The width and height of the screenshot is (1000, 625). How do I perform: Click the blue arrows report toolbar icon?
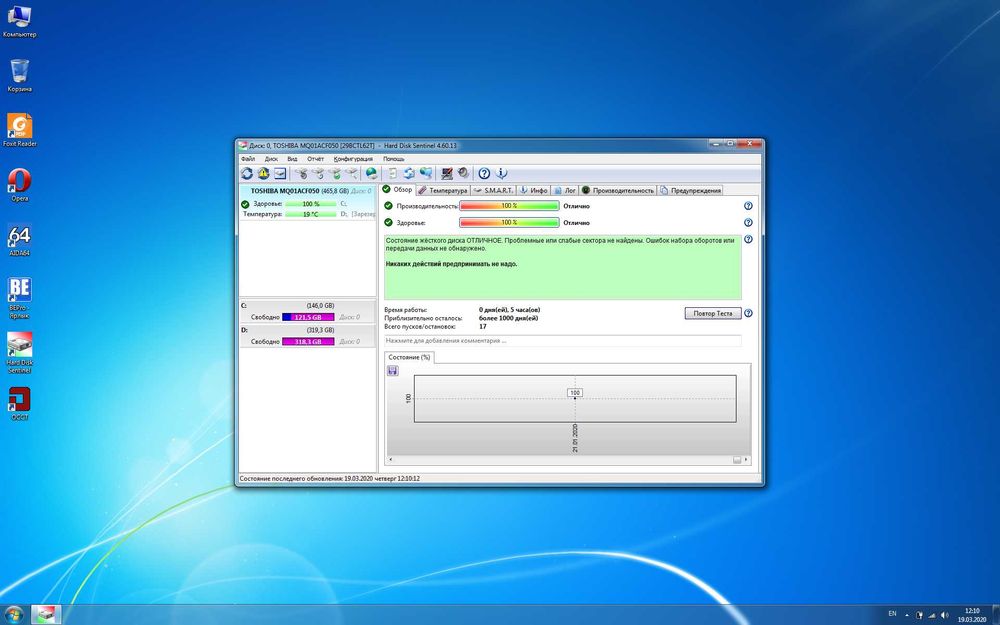click(x=409, y=173)
